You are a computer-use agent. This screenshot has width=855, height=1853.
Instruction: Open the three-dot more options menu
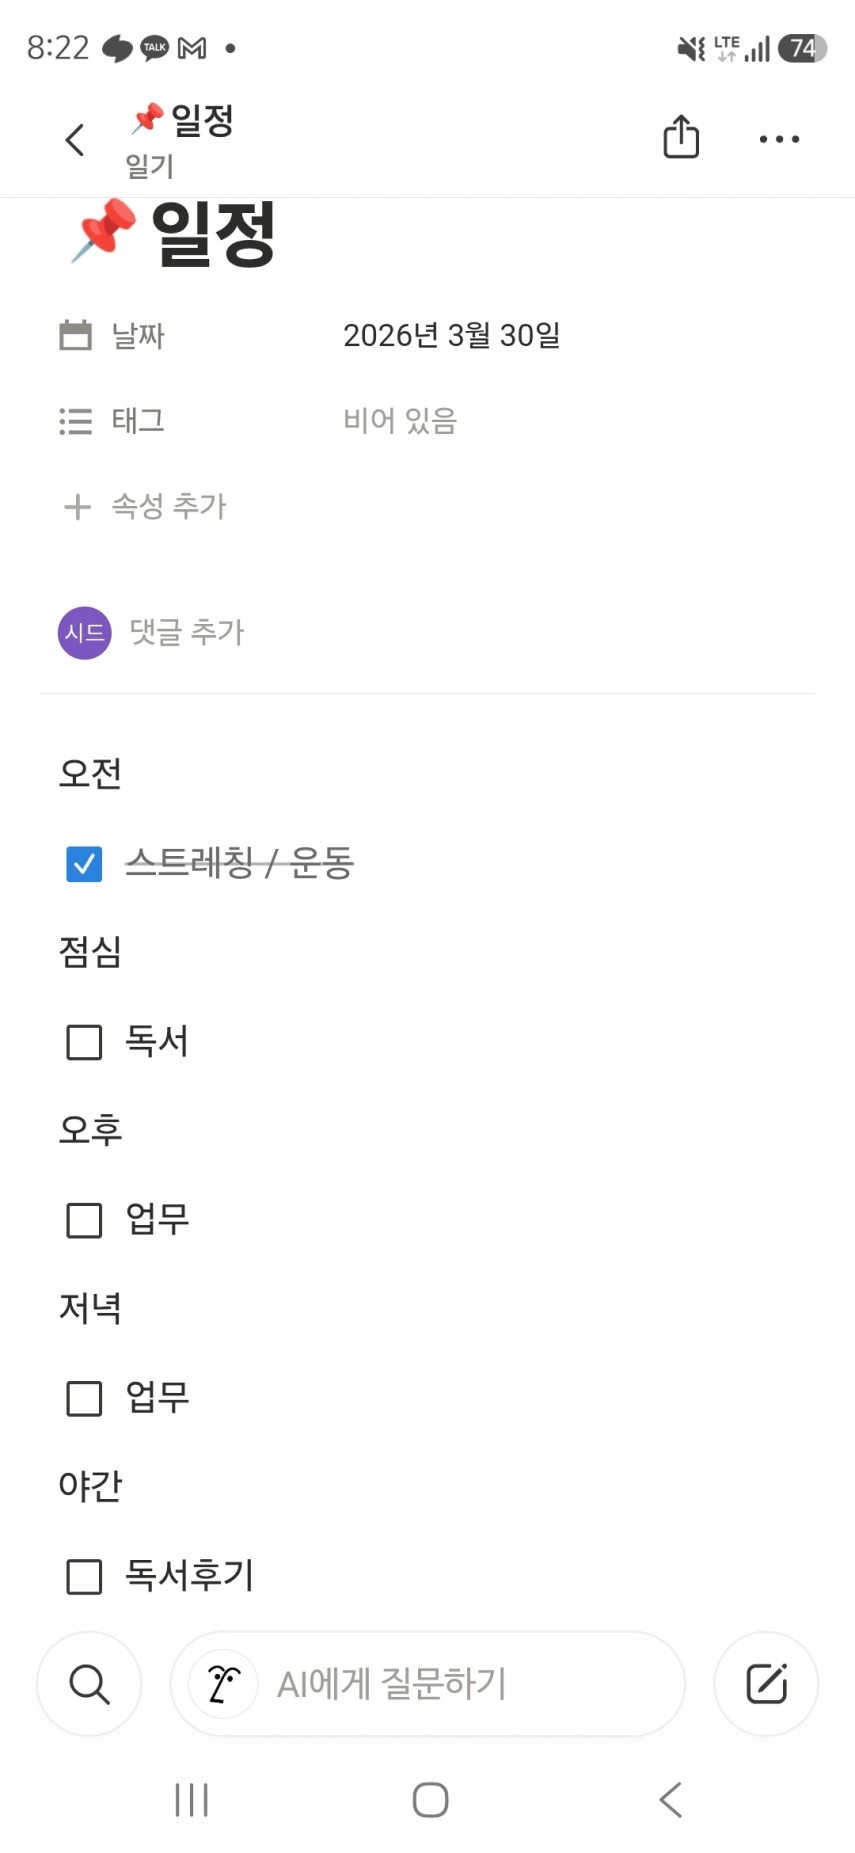click(779, 140)
